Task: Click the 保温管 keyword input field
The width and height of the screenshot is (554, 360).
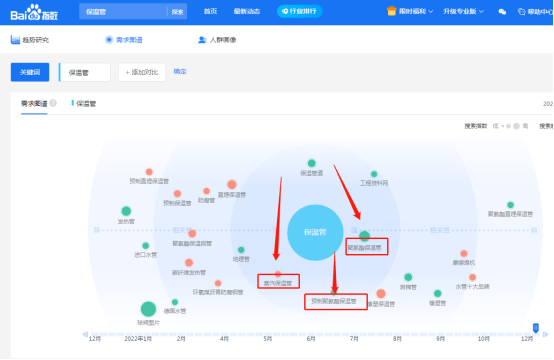Action: pos(84,72)
